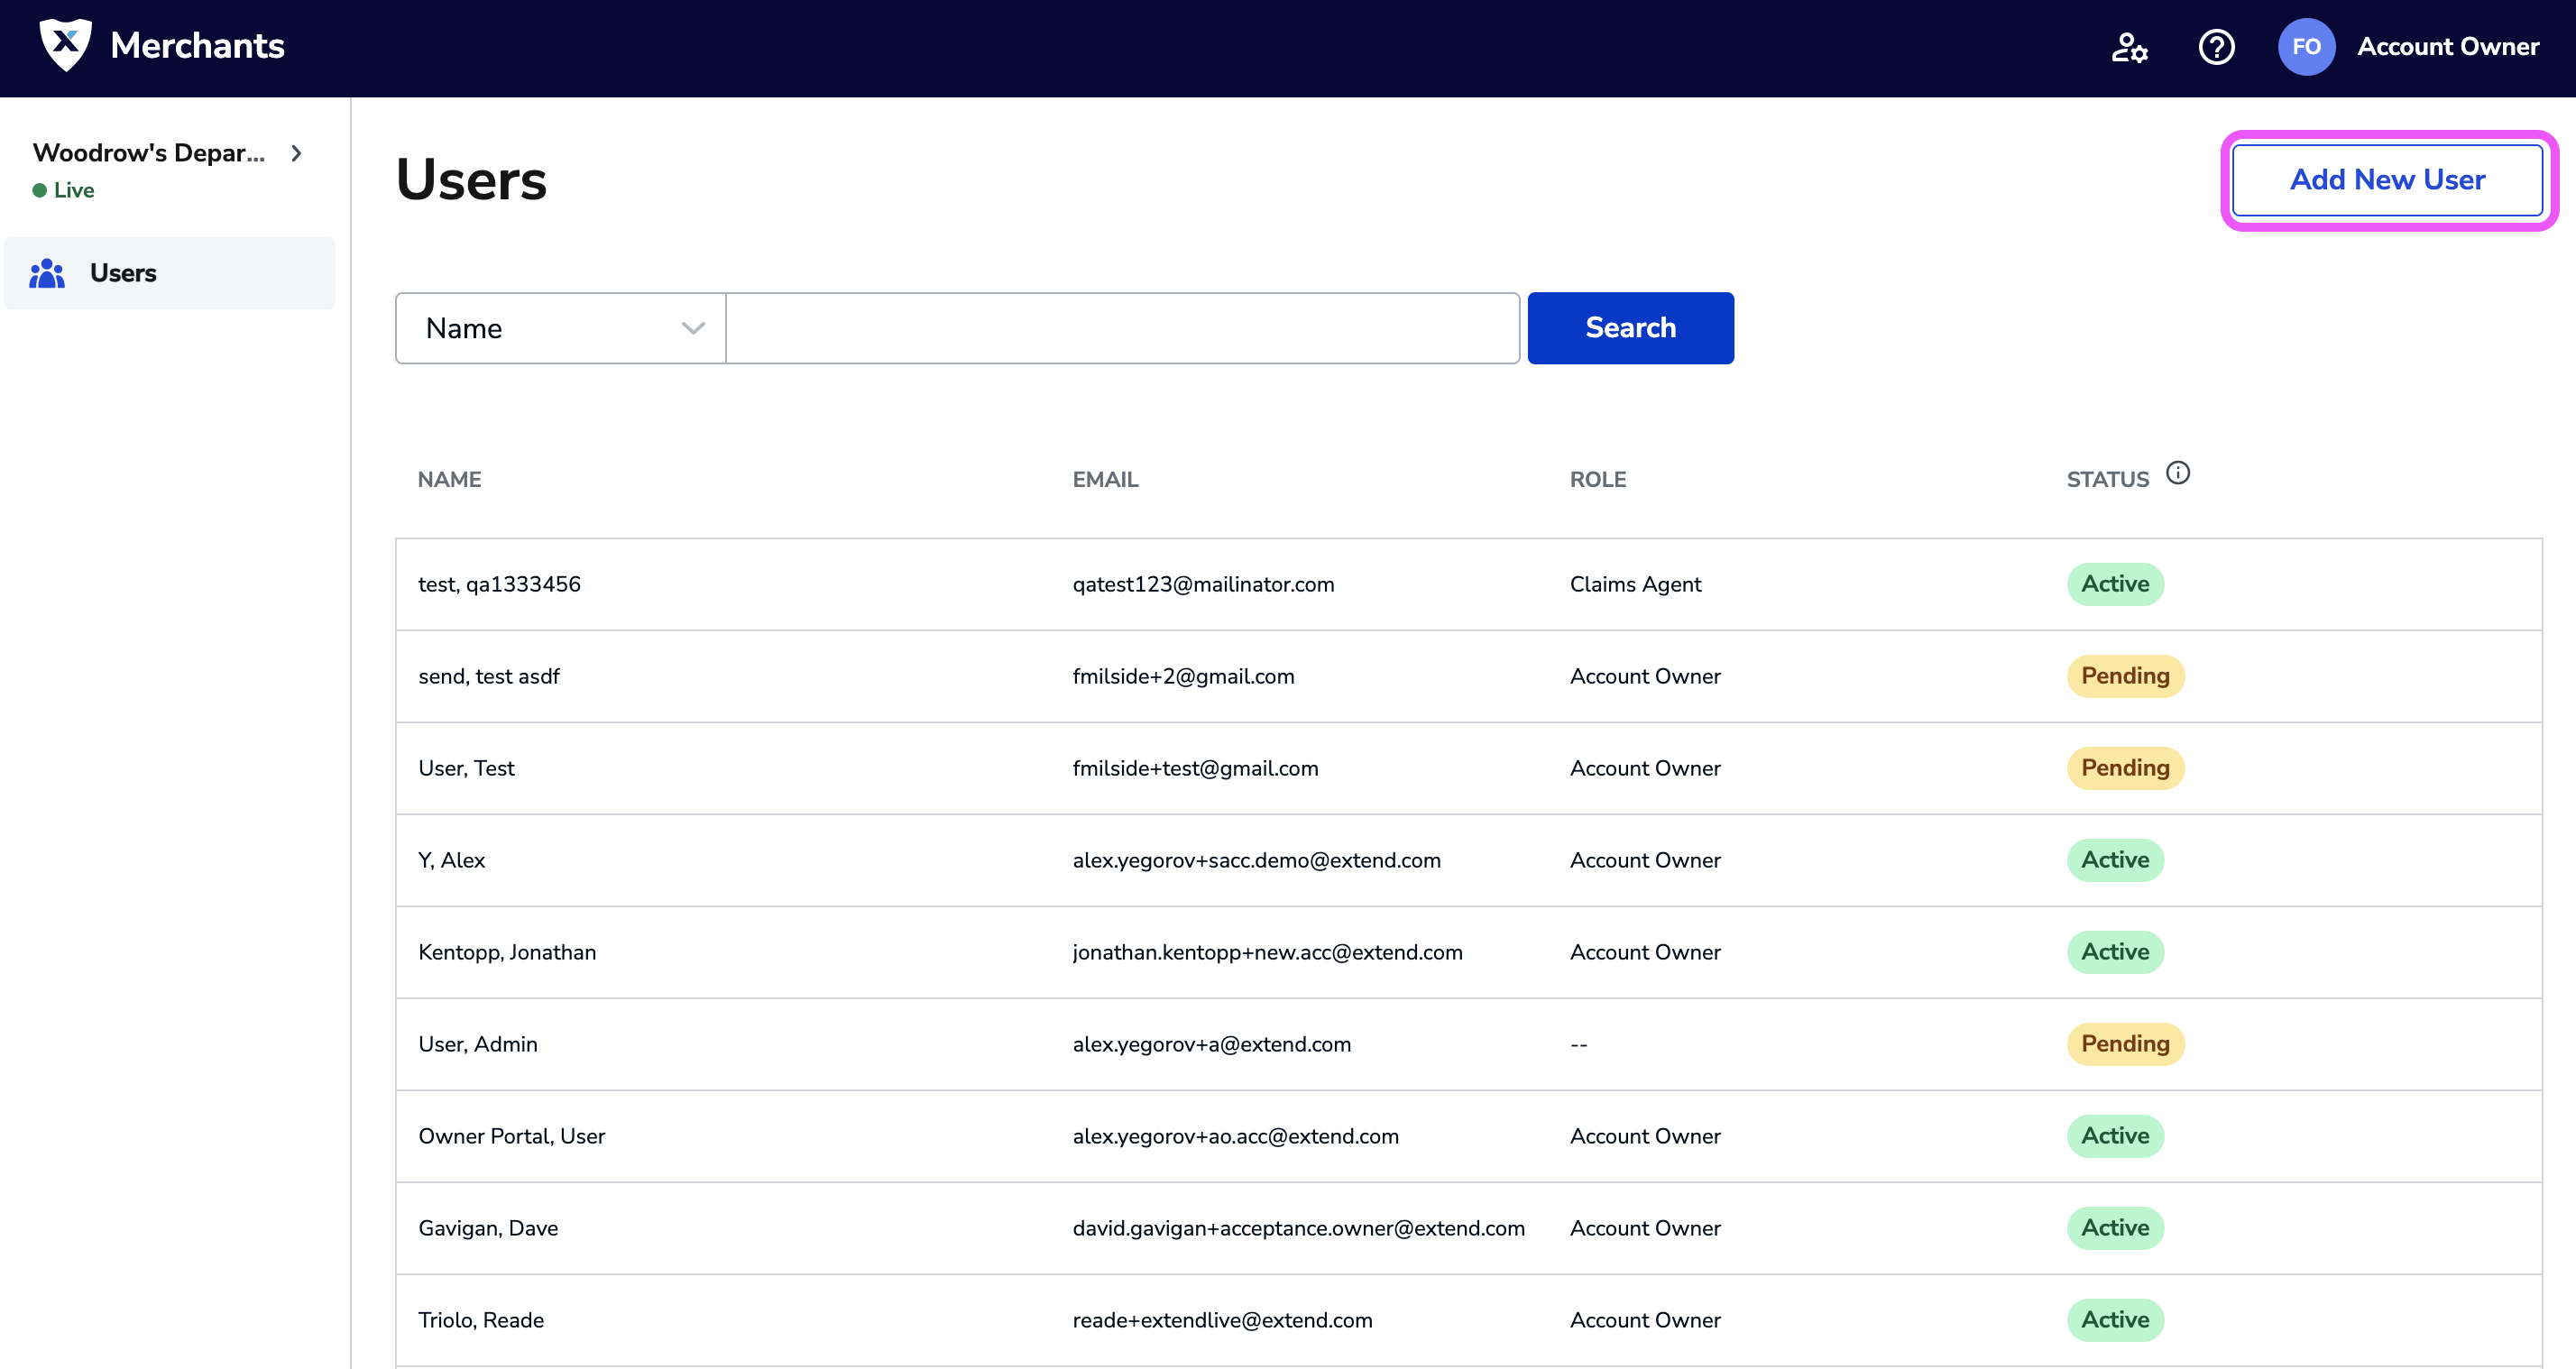Click the Extend shield logo
This screenshot has width=2576, height=1369.
(65, 45)
